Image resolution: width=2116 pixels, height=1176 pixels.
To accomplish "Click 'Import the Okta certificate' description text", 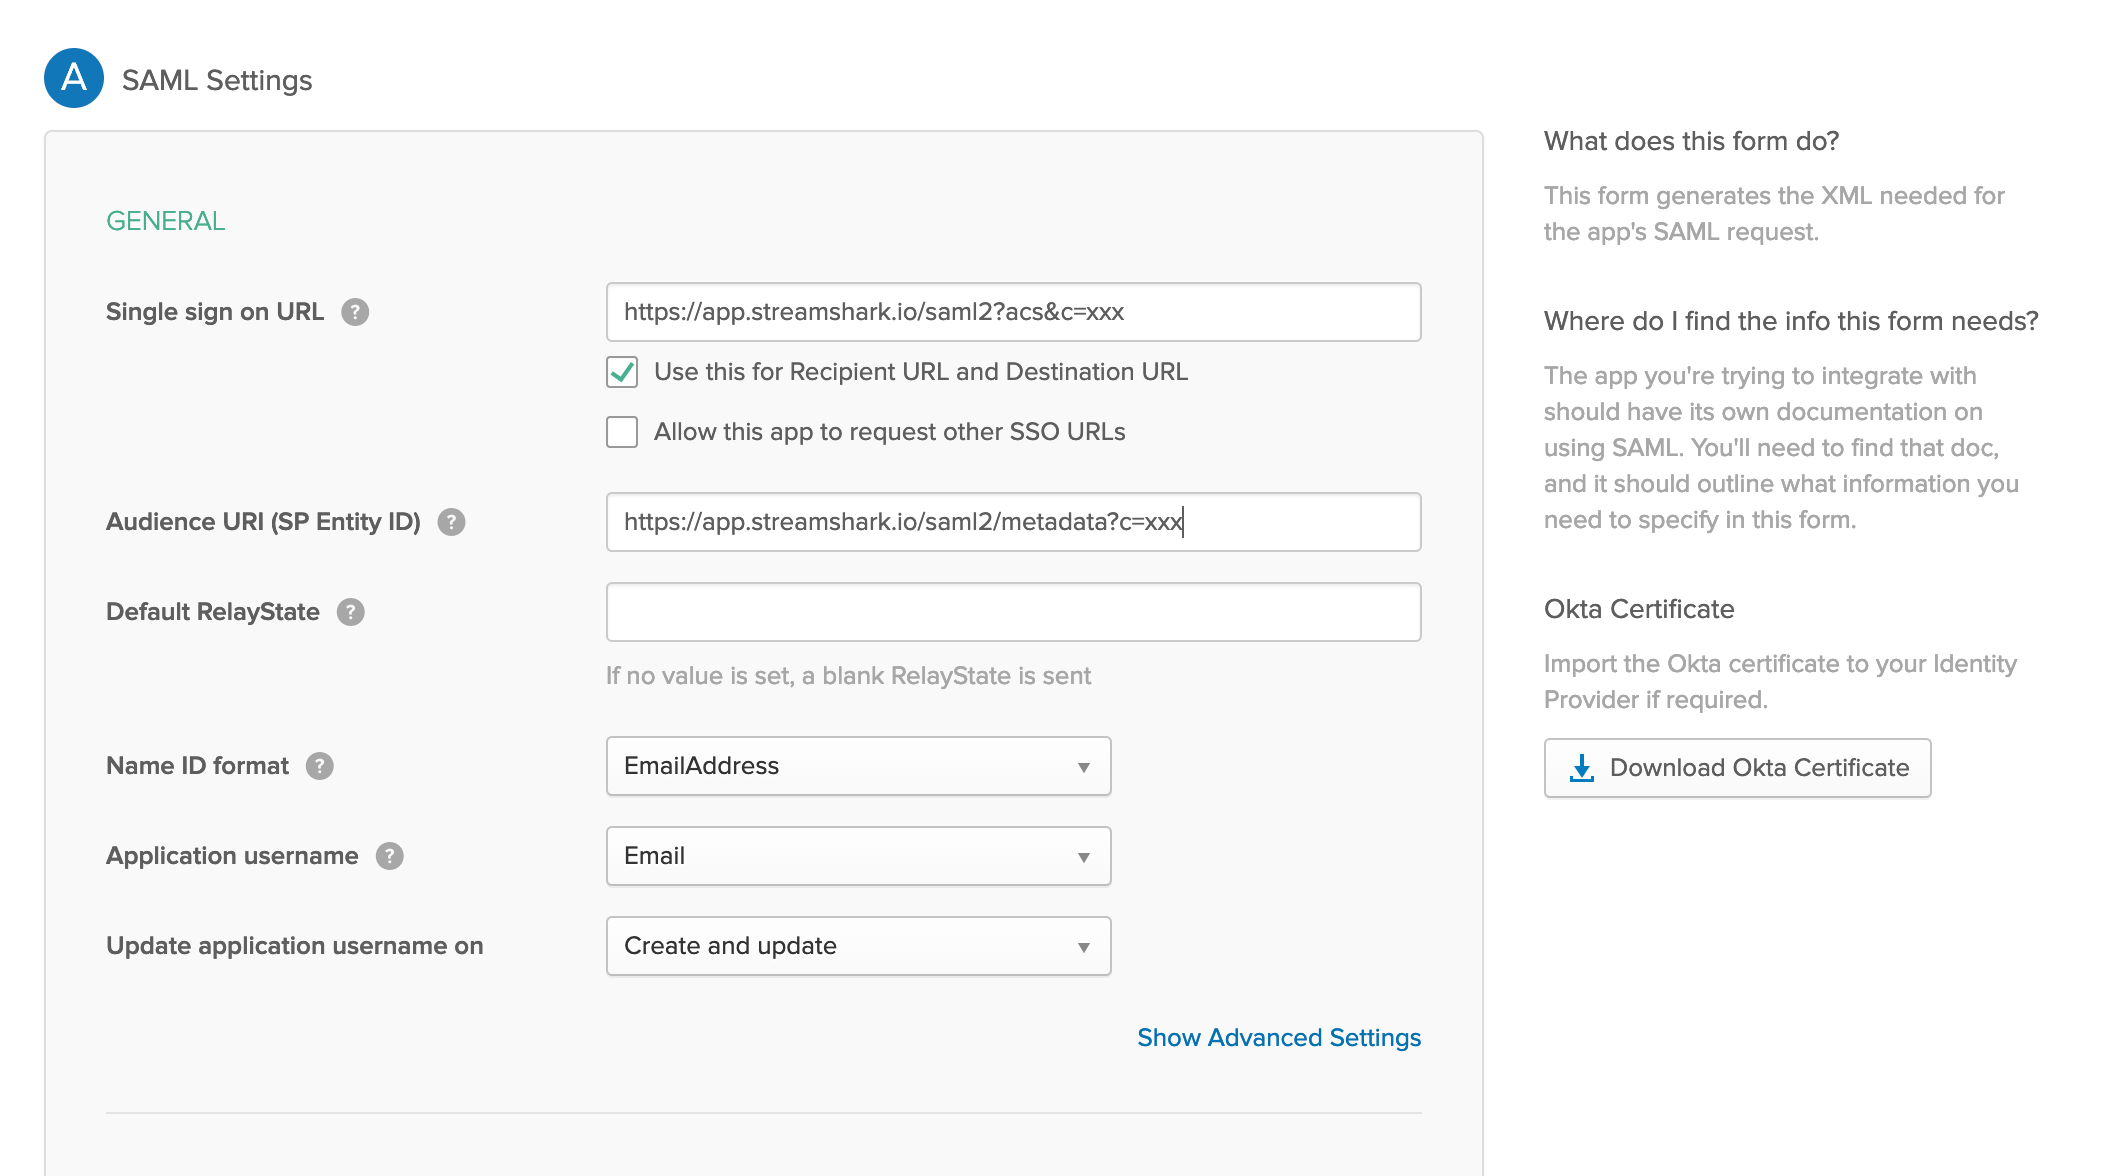I will click(1780, 682).
